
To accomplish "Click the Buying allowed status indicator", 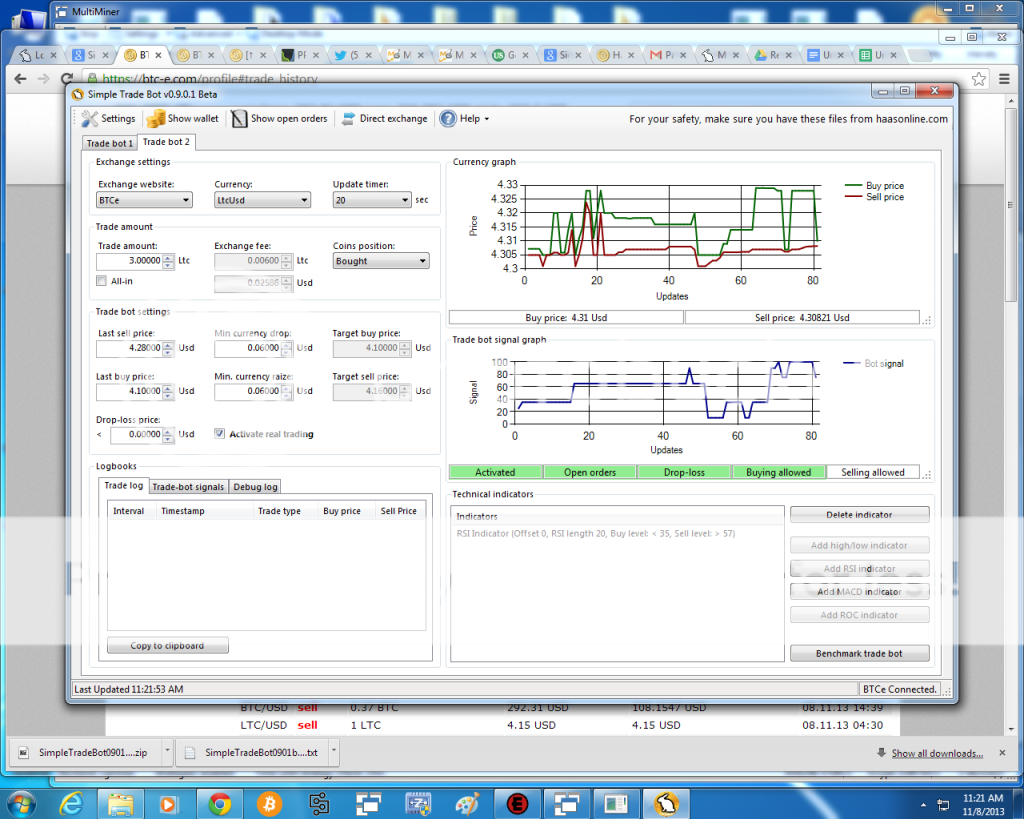I will (778, 472).
